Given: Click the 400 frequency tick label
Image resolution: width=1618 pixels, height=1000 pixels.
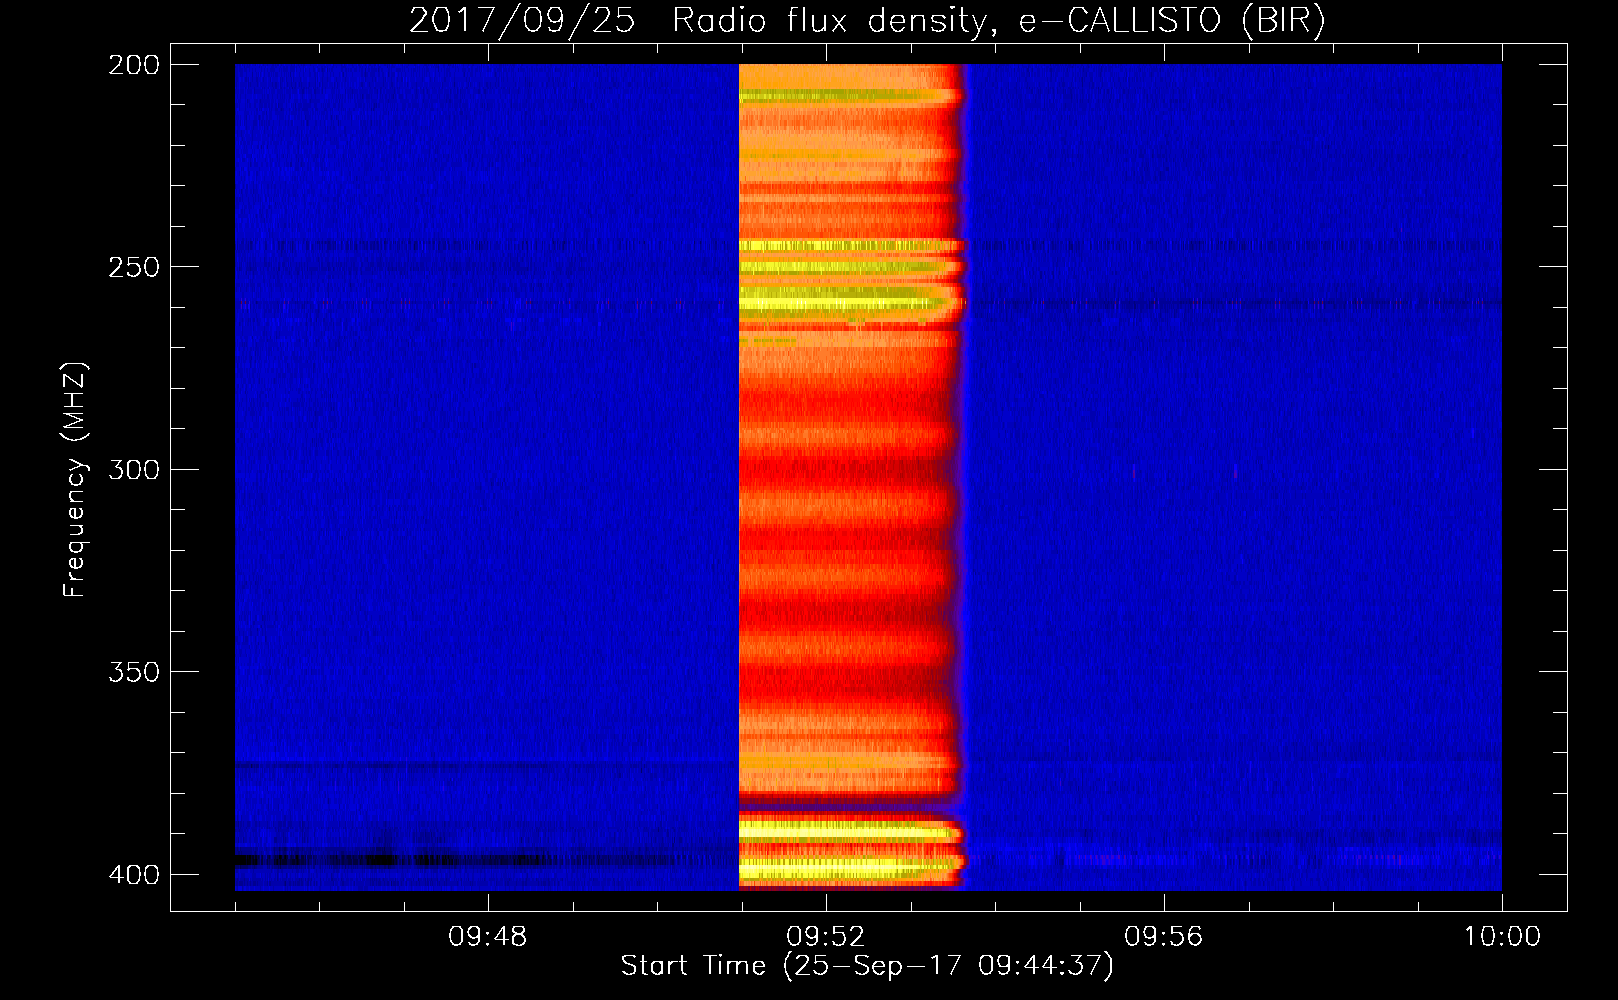Looking at the screenshot, I should [134, 875].
